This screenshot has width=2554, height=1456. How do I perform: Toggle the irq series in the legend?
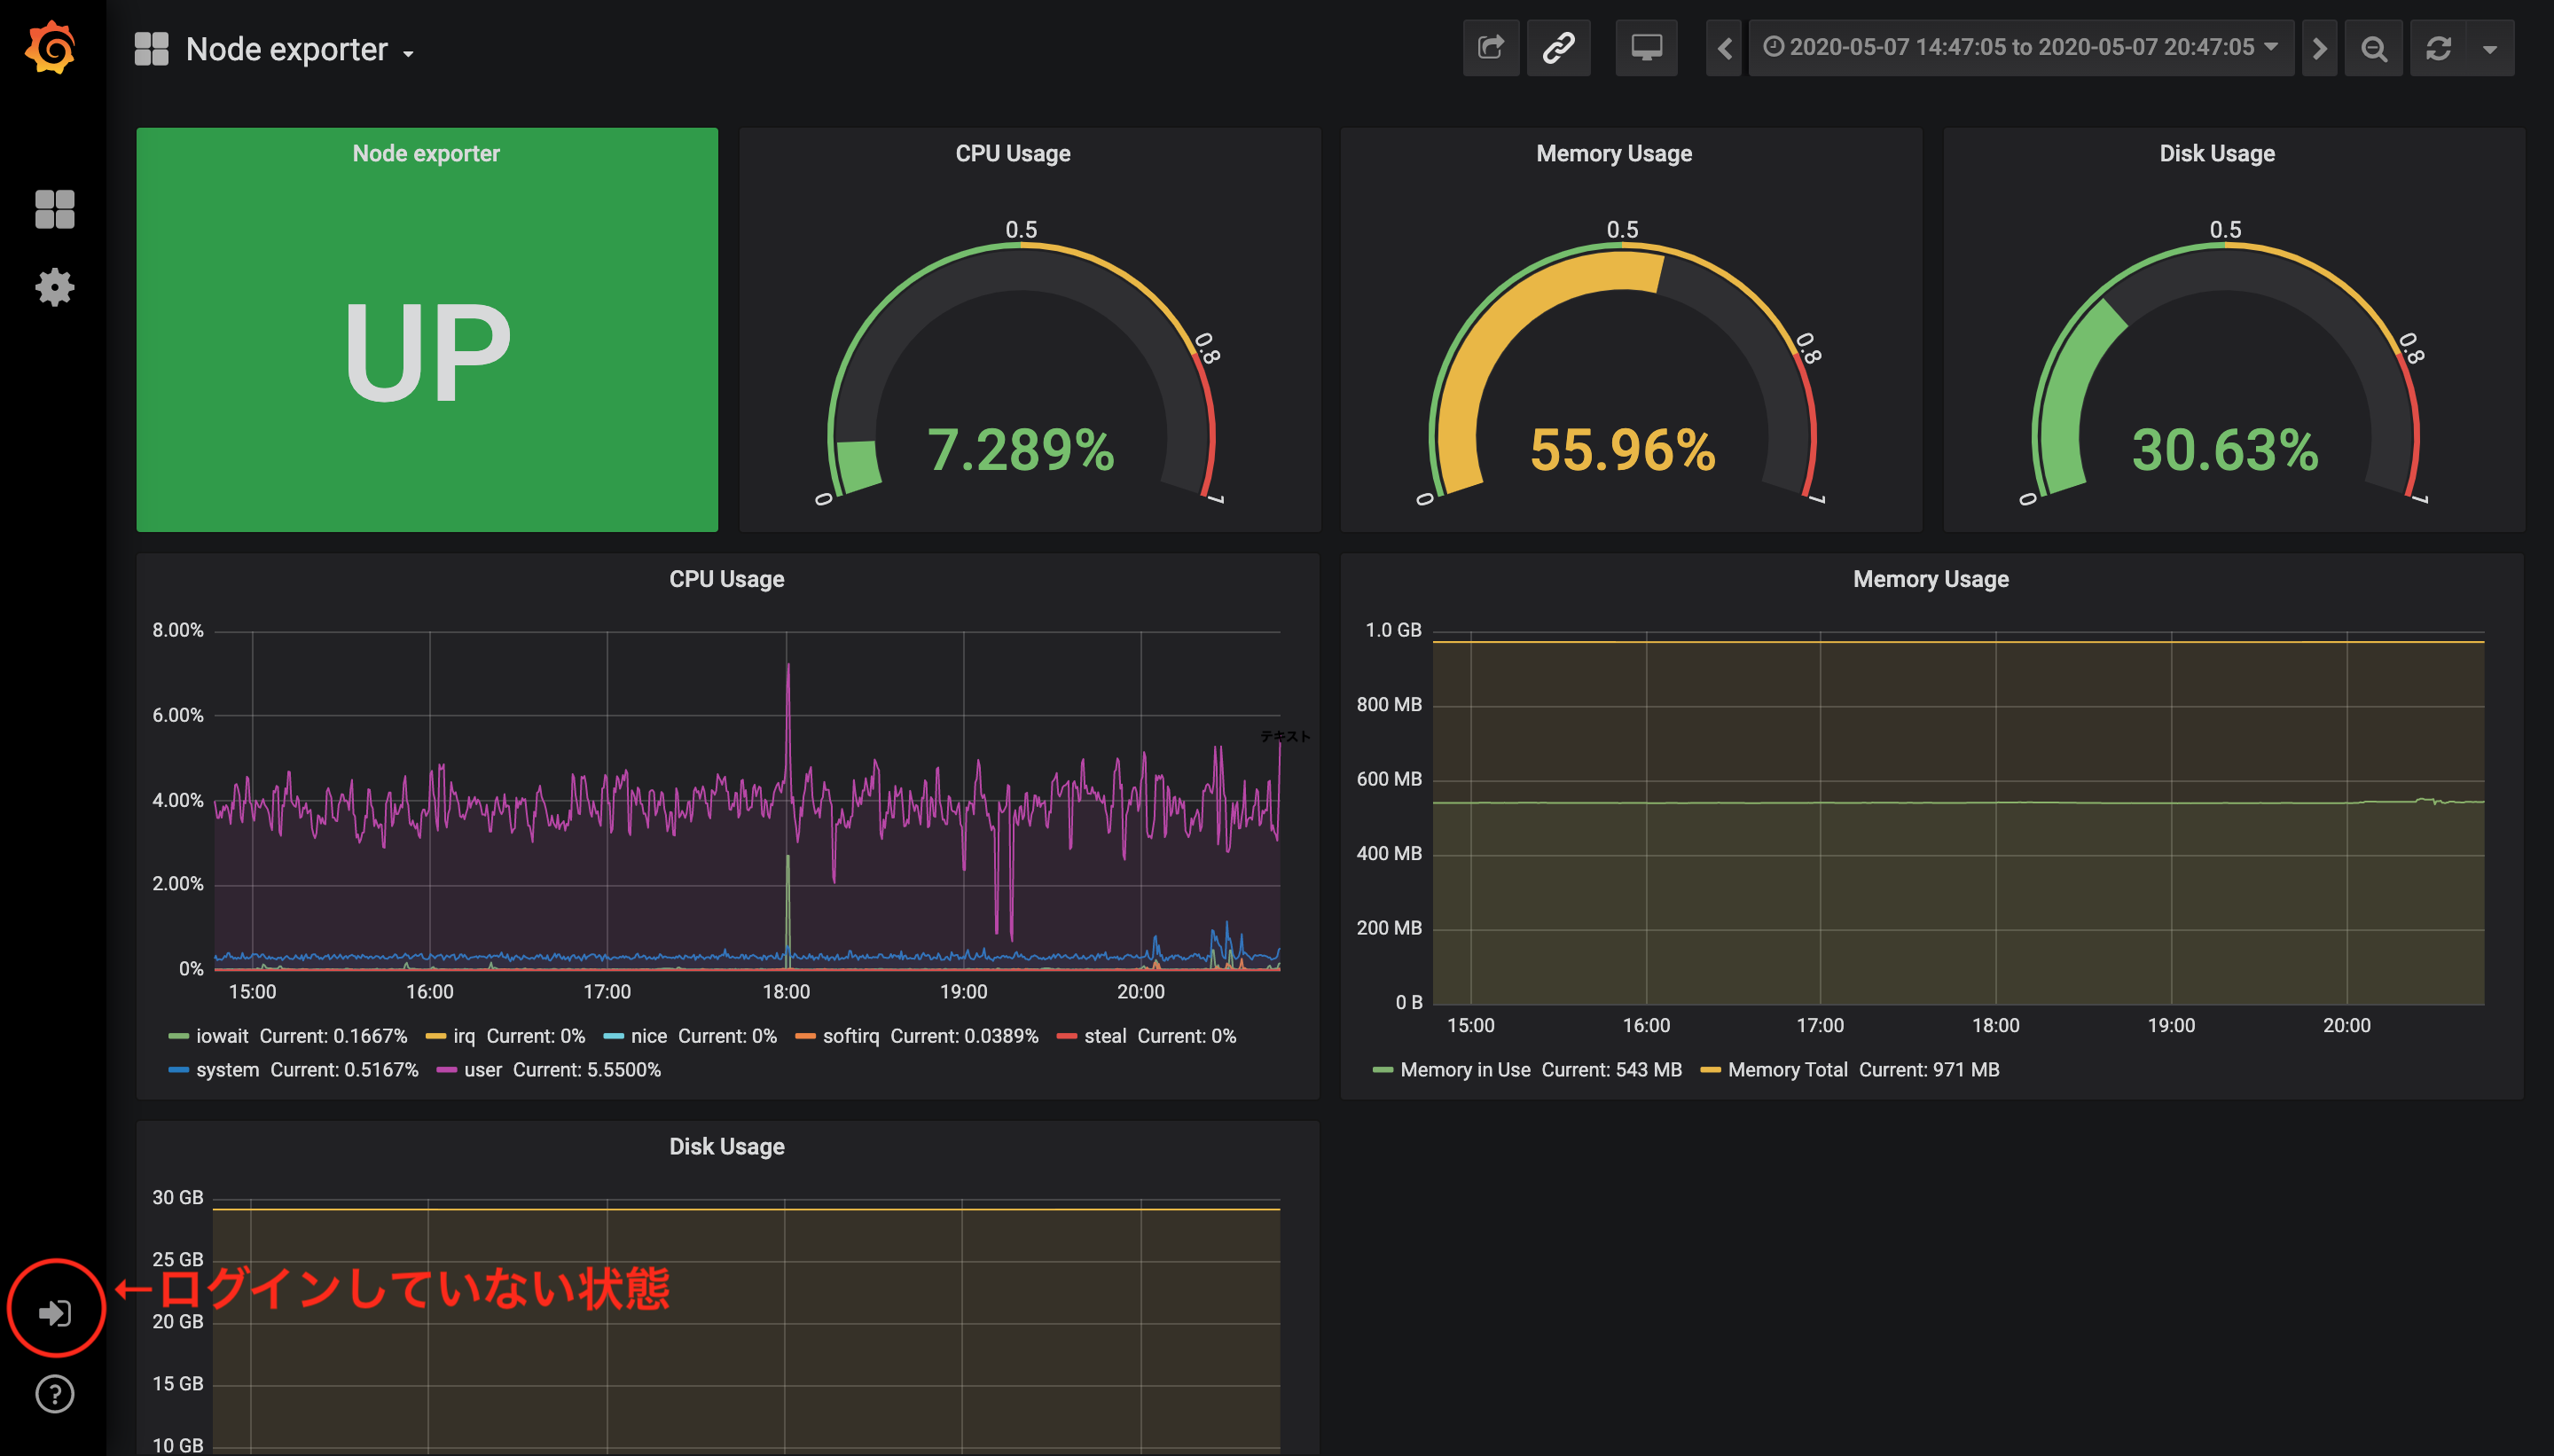click(464, 1036)
